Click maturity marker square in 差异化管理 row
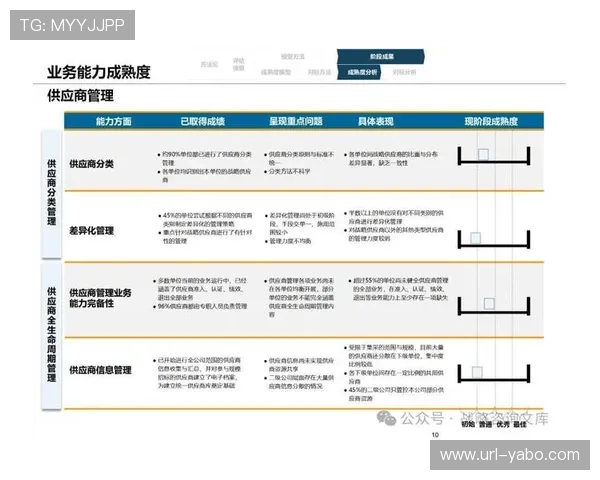Screen dimensions: 600x480 (477, 237)
